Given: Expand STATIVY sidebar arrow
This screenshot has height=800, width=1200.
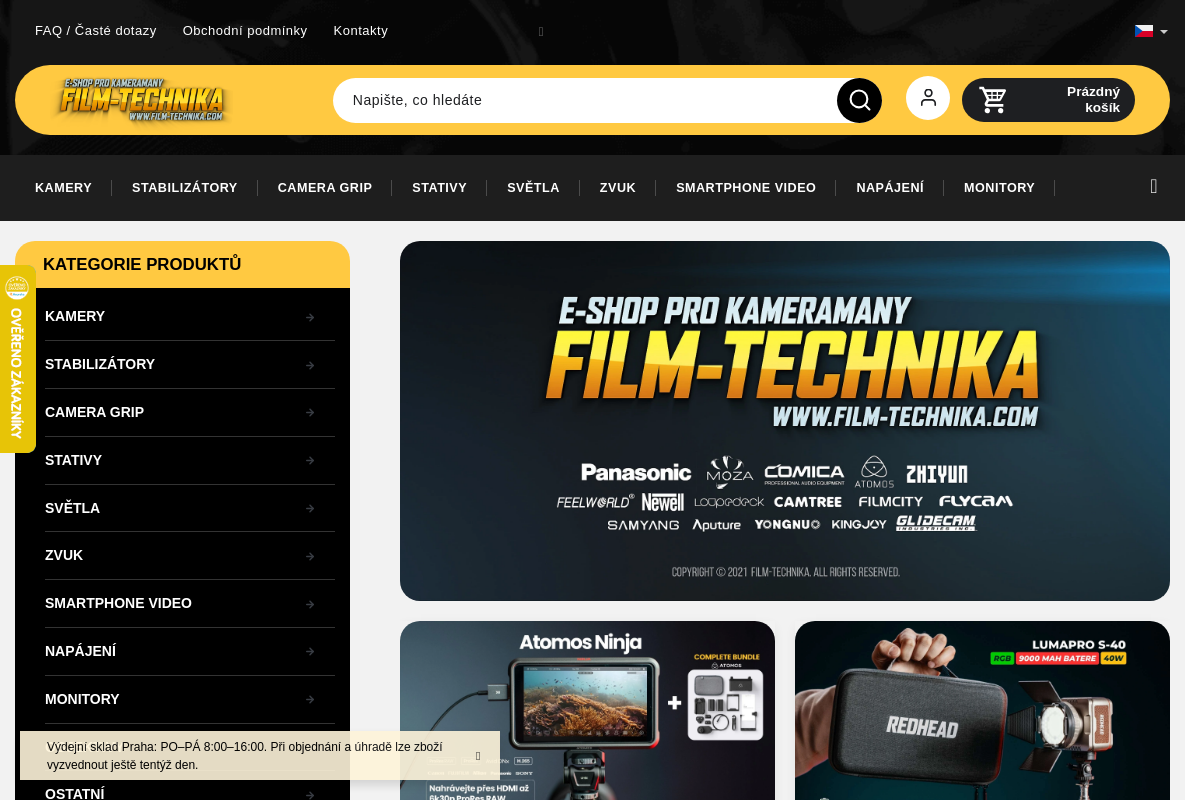Looking at the screenshot, I should [x=310, y=461].
